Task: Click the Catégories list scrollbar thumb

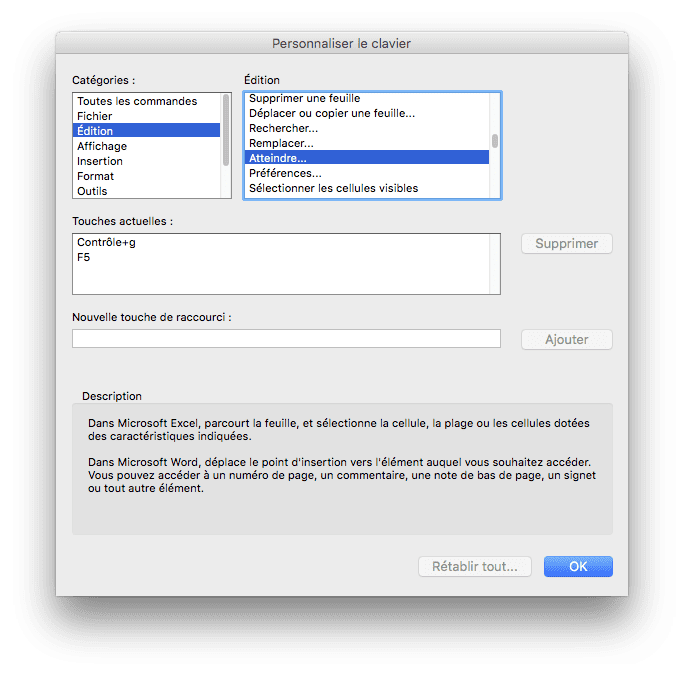Action: tap(226, 130)
